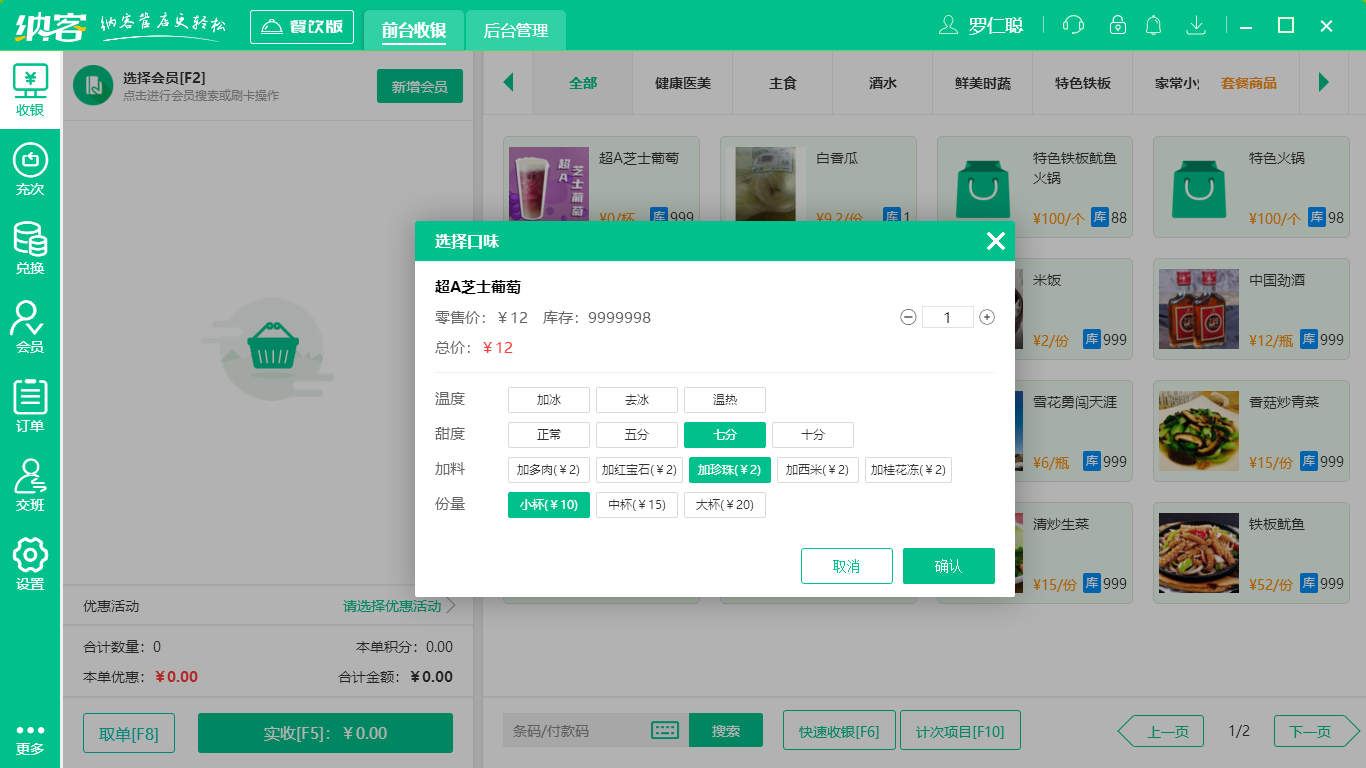Deselect the 加珍珠(¥2) topping

729,469
